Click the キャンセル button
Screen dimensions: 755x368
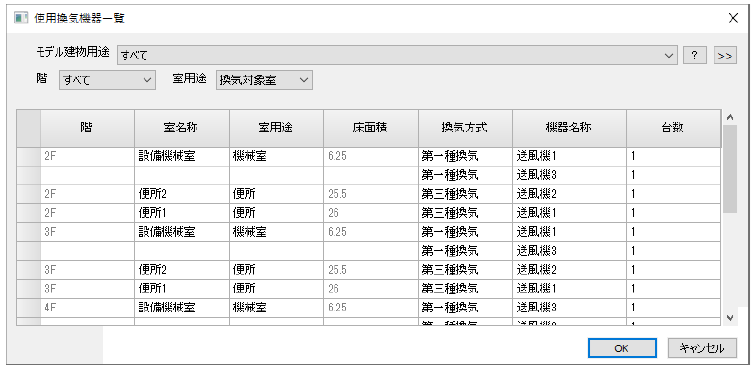pyautogui.click(x=702, y=348)
